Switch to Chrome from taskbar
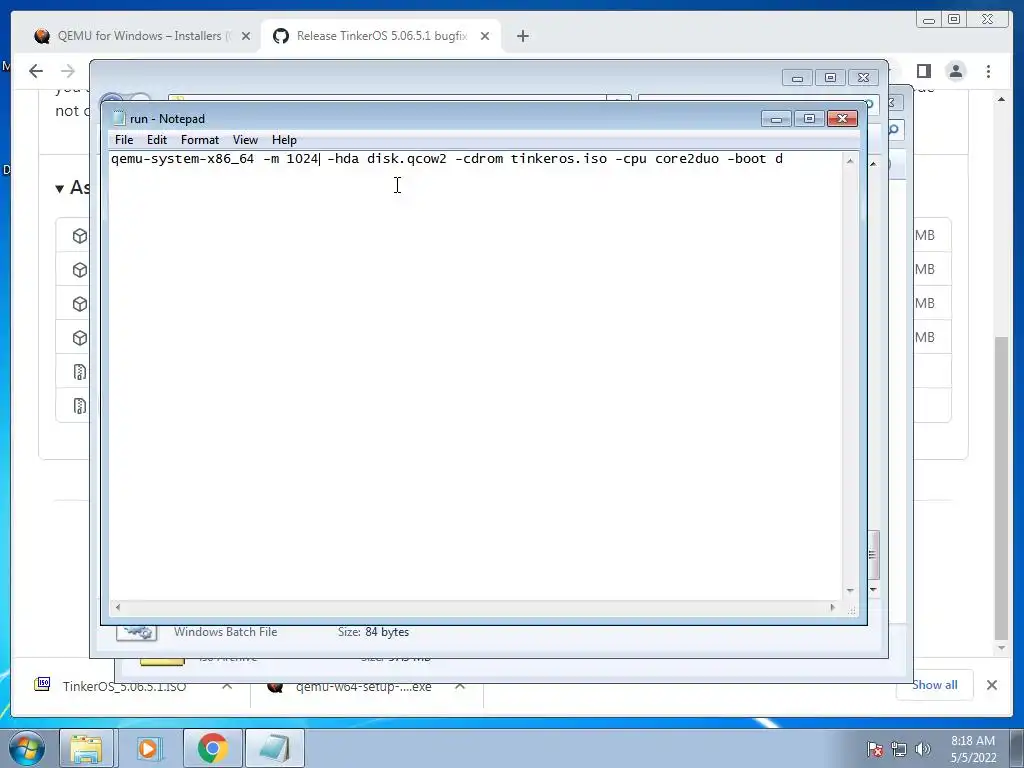 tap(212, 748)
